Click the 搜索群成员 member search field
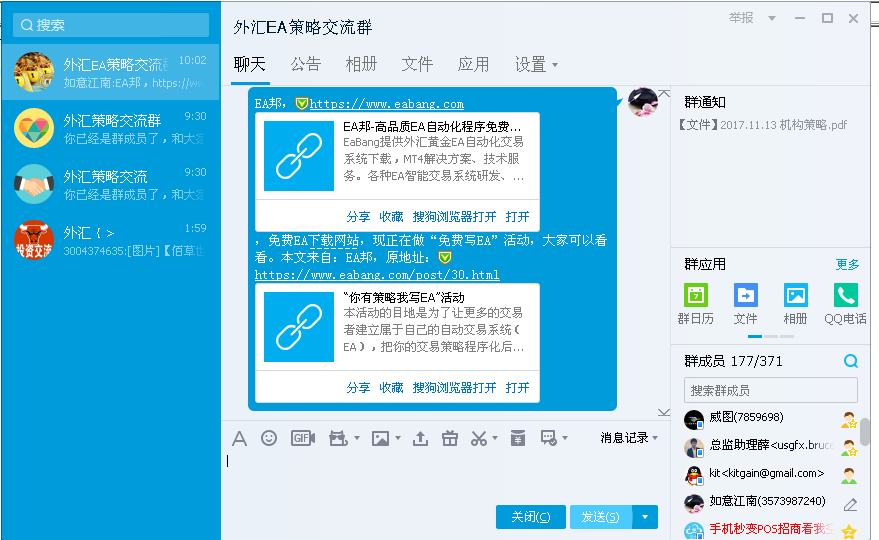The image size is (879, 540). tap(771, 390)
